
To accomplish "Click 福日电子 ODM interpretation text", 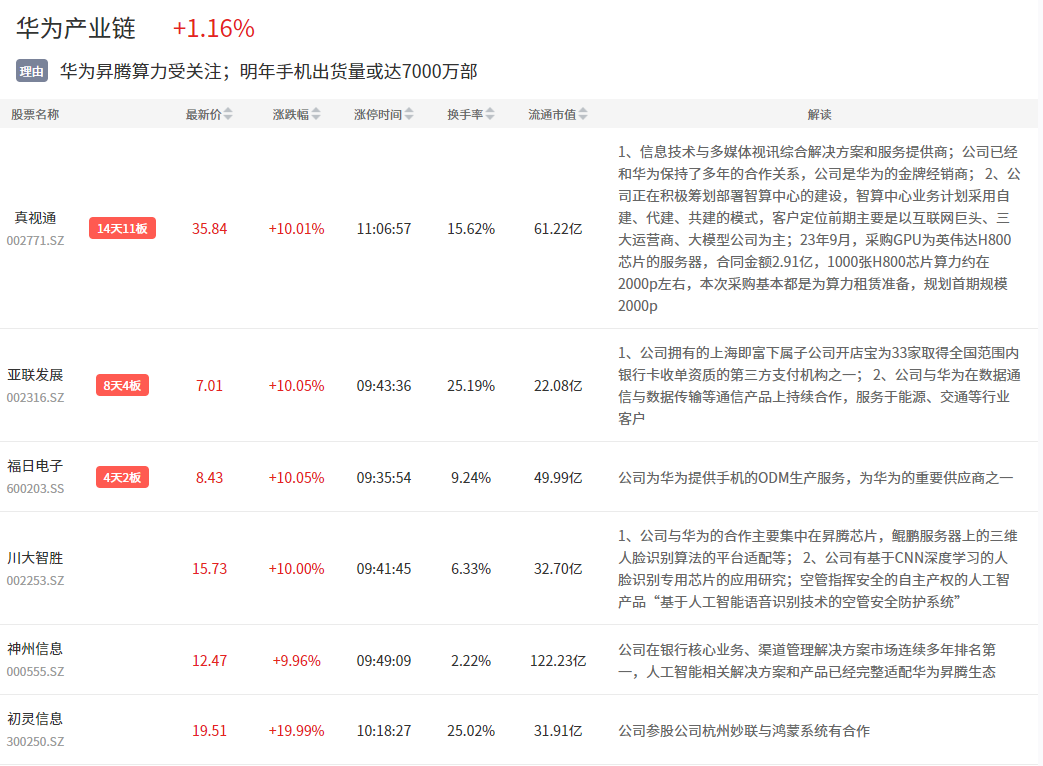I will 816,477.
